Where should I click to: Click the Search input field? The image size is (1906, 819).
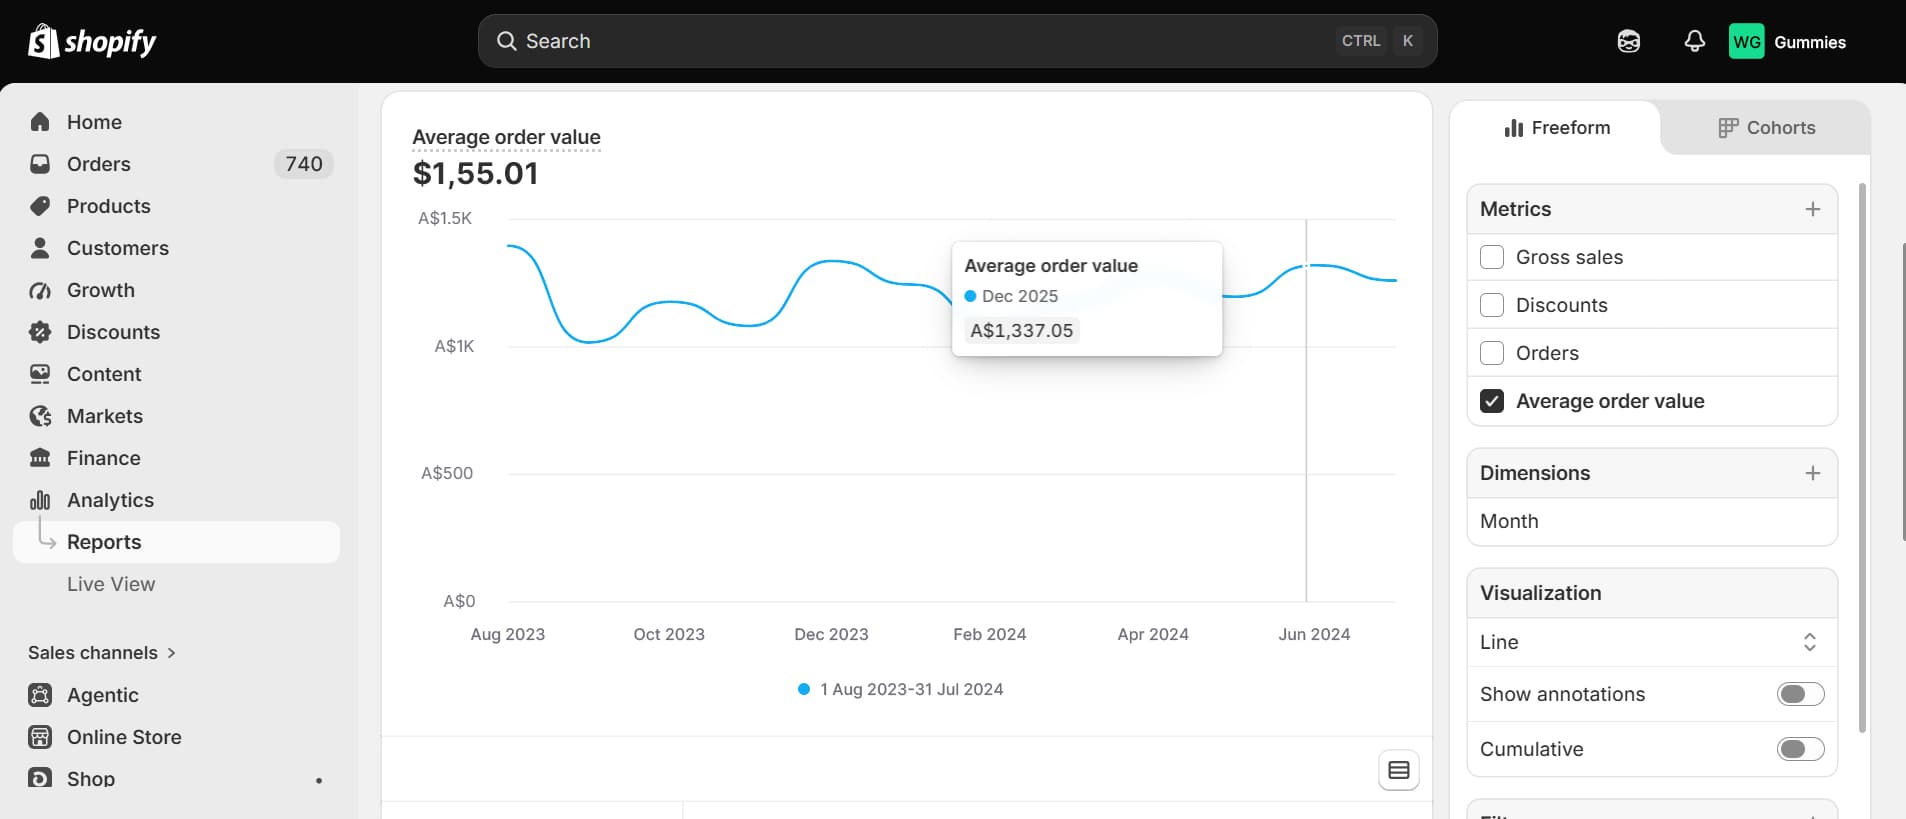coord(957,41)
